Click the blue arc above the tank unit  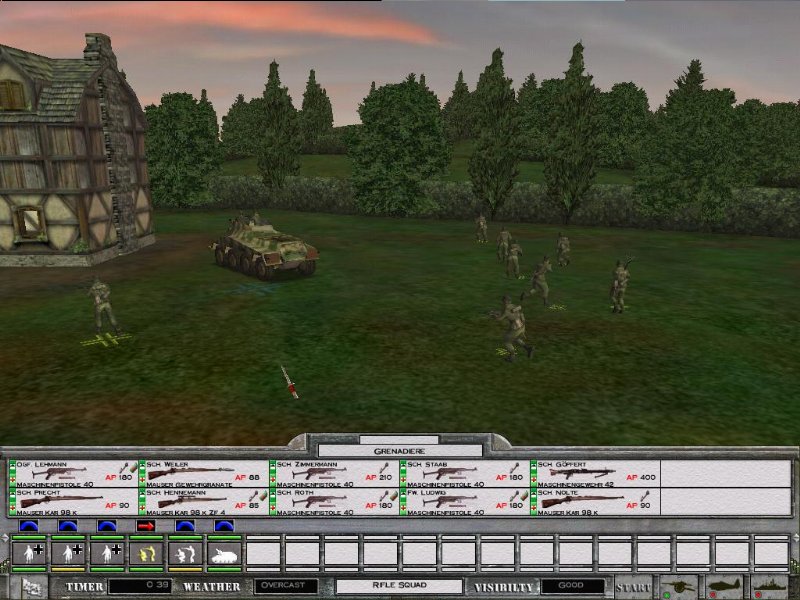pyautogui.click(x=223, y=525)
